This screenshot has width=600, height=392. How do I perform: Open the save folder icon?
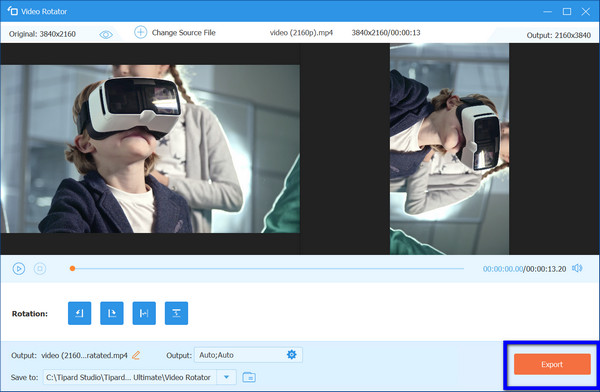point(249,377)
